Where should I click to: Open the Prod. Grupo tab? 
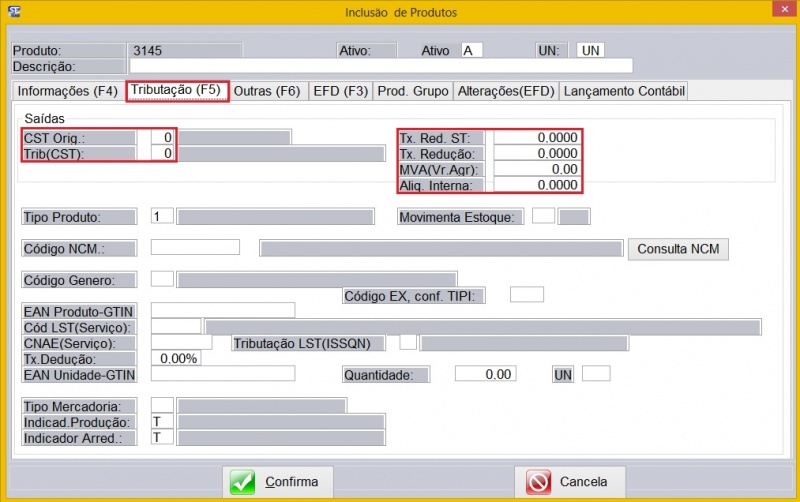point(412,91)
